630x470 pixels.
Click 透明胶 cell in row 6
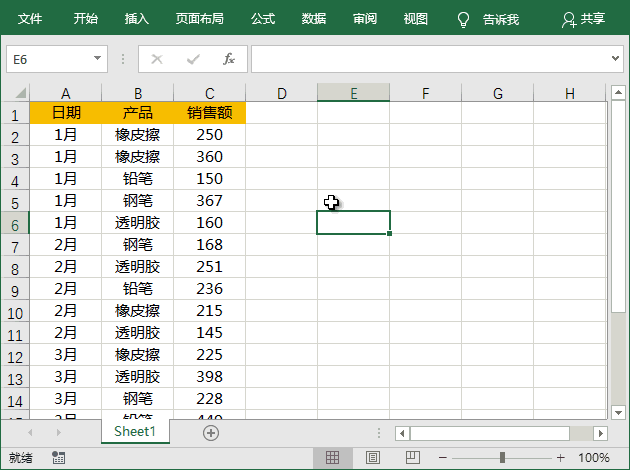pos(138,223)
